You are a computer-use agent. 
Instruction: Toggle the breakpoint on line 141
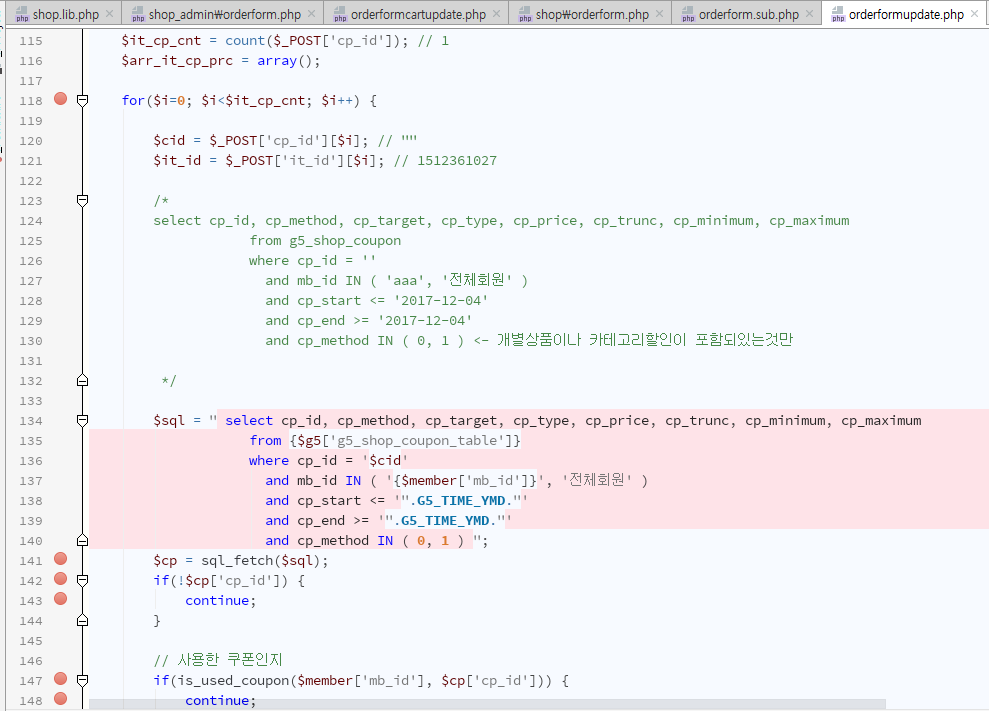tap(61, 560)
